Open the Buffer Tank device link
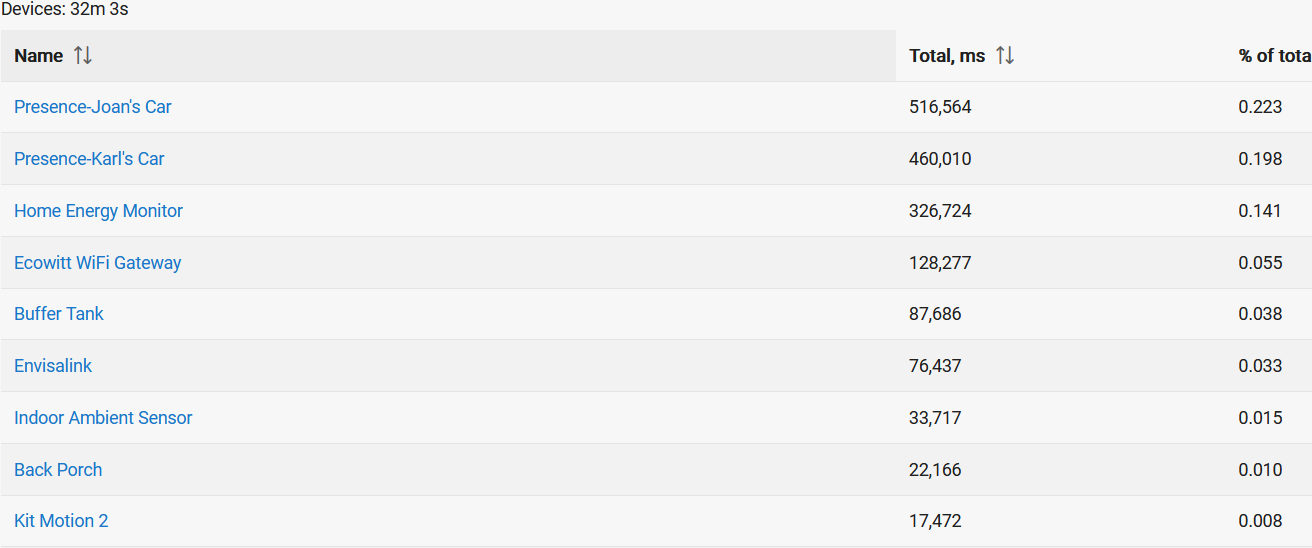The width and height of the screenshot is (1312, 548). pos(59,314)
